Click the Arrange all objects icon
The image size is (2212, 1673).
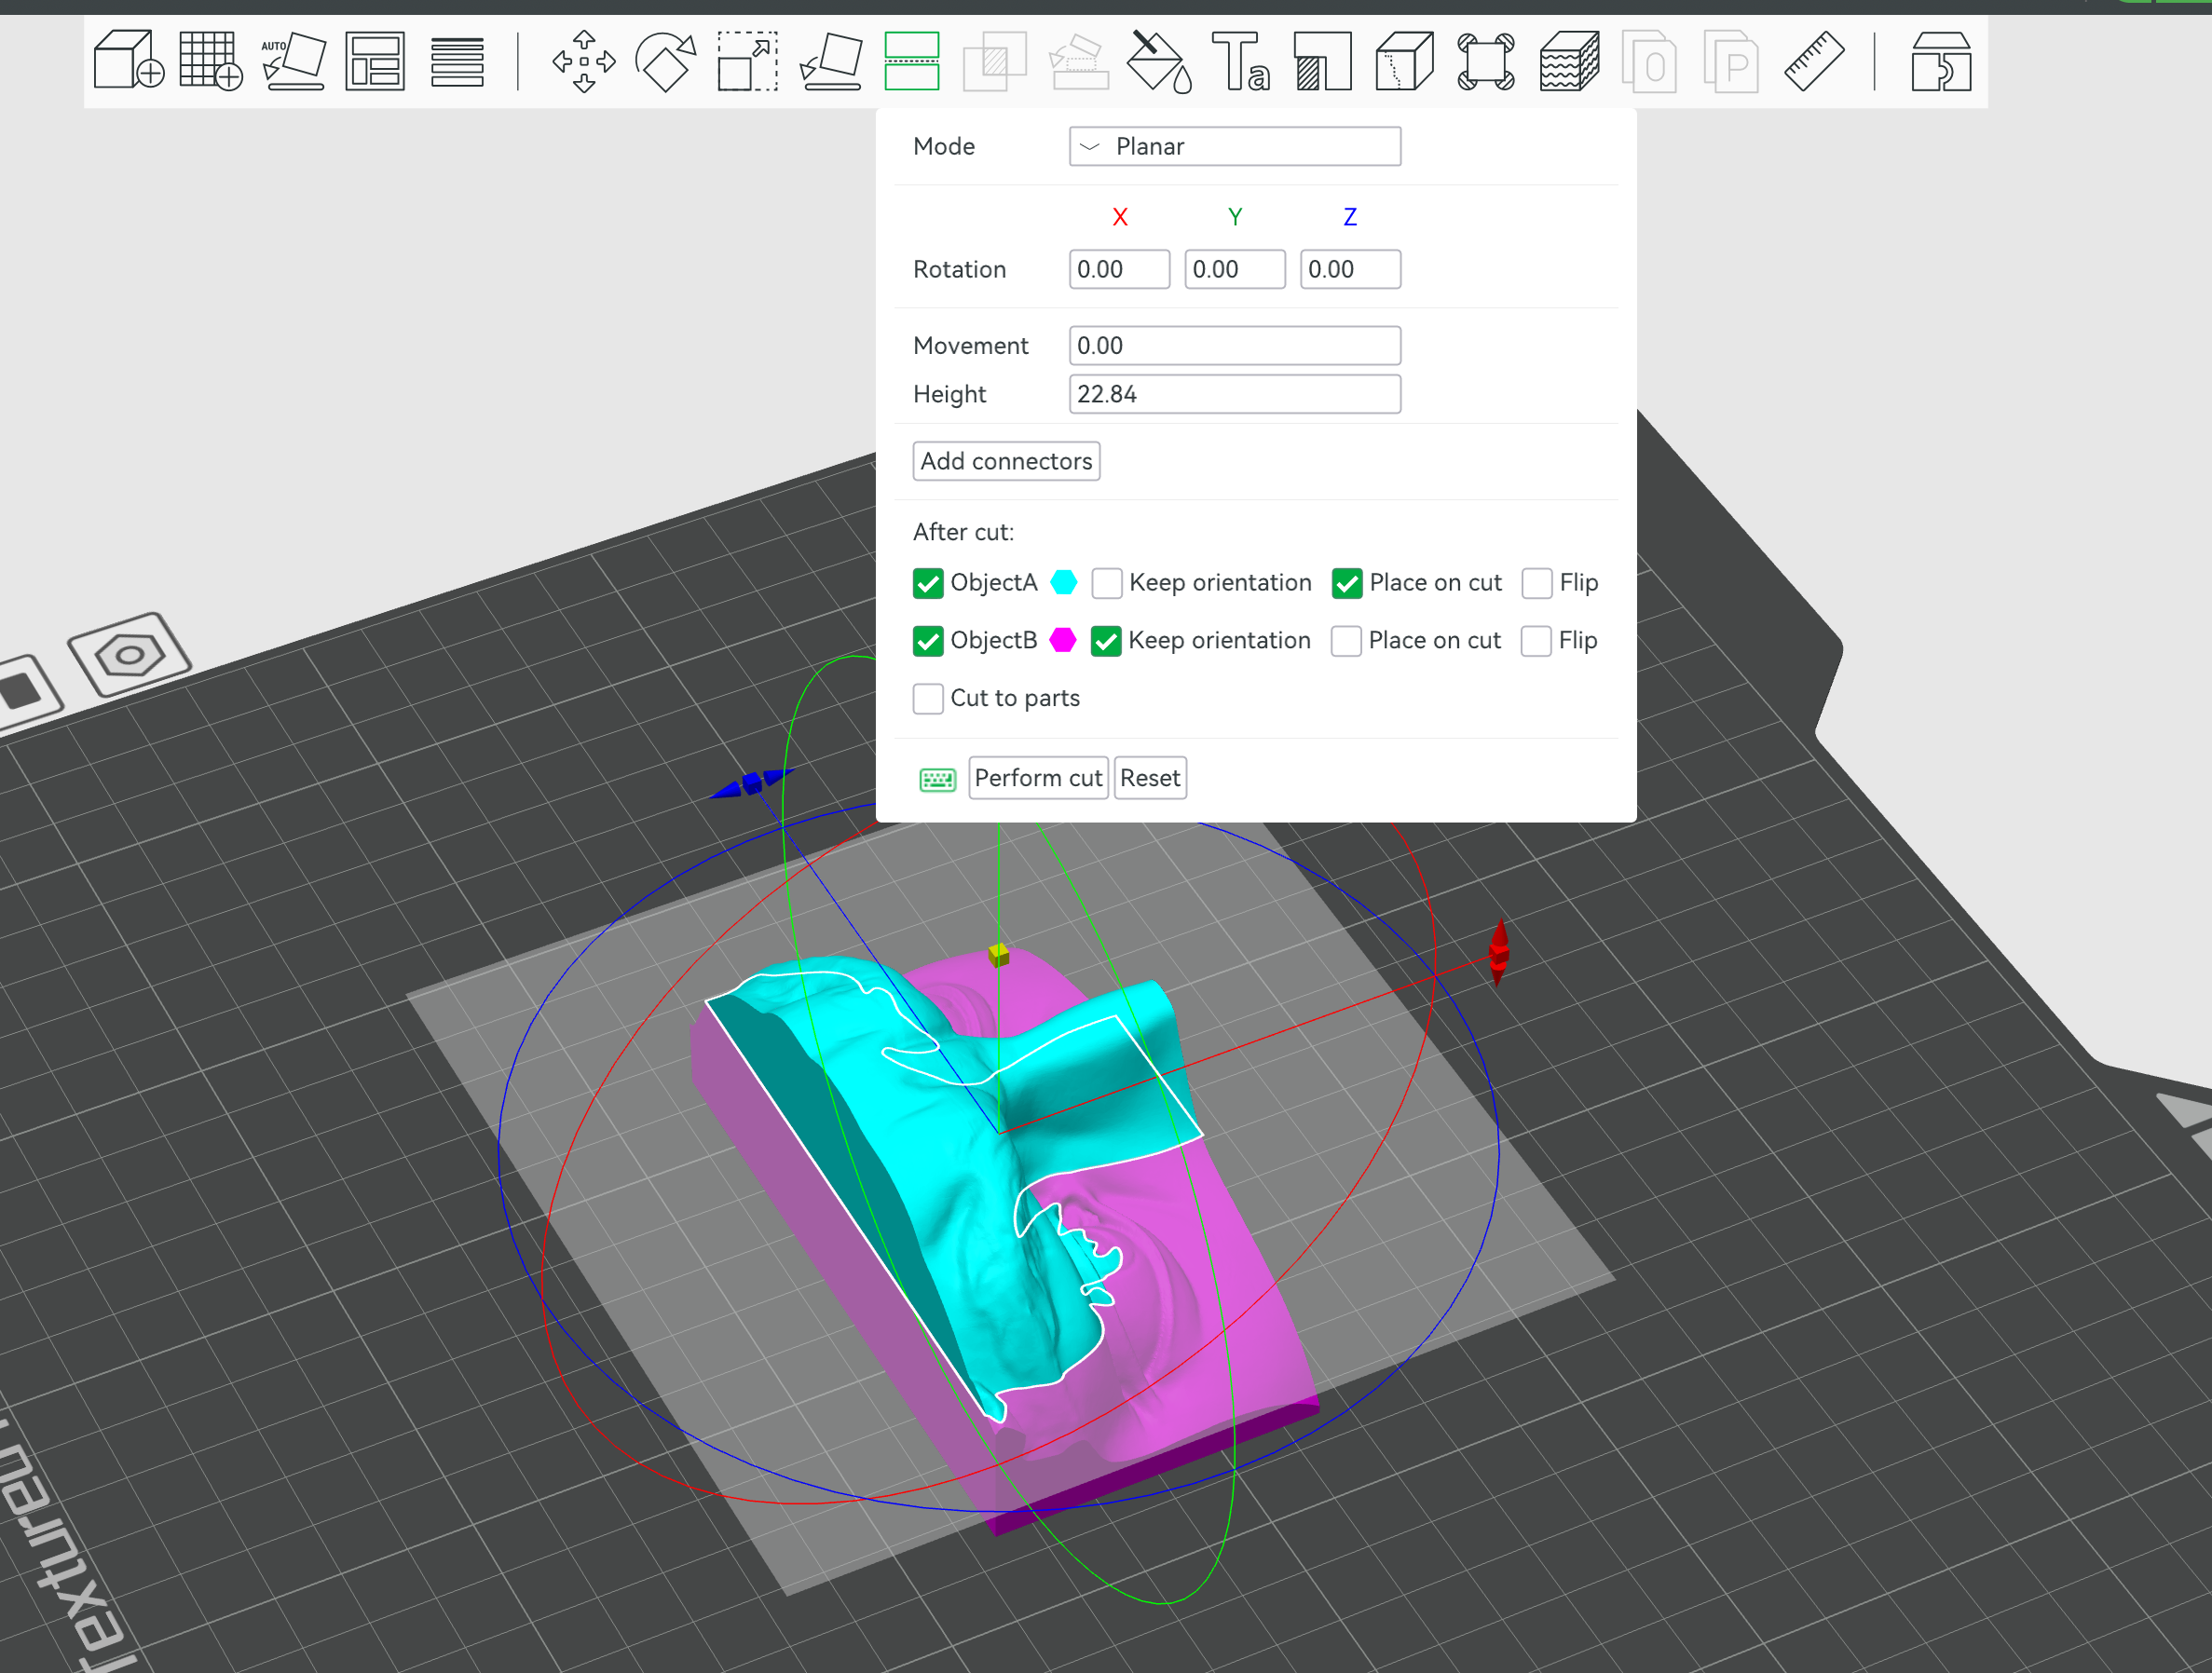tap(375, 61)
